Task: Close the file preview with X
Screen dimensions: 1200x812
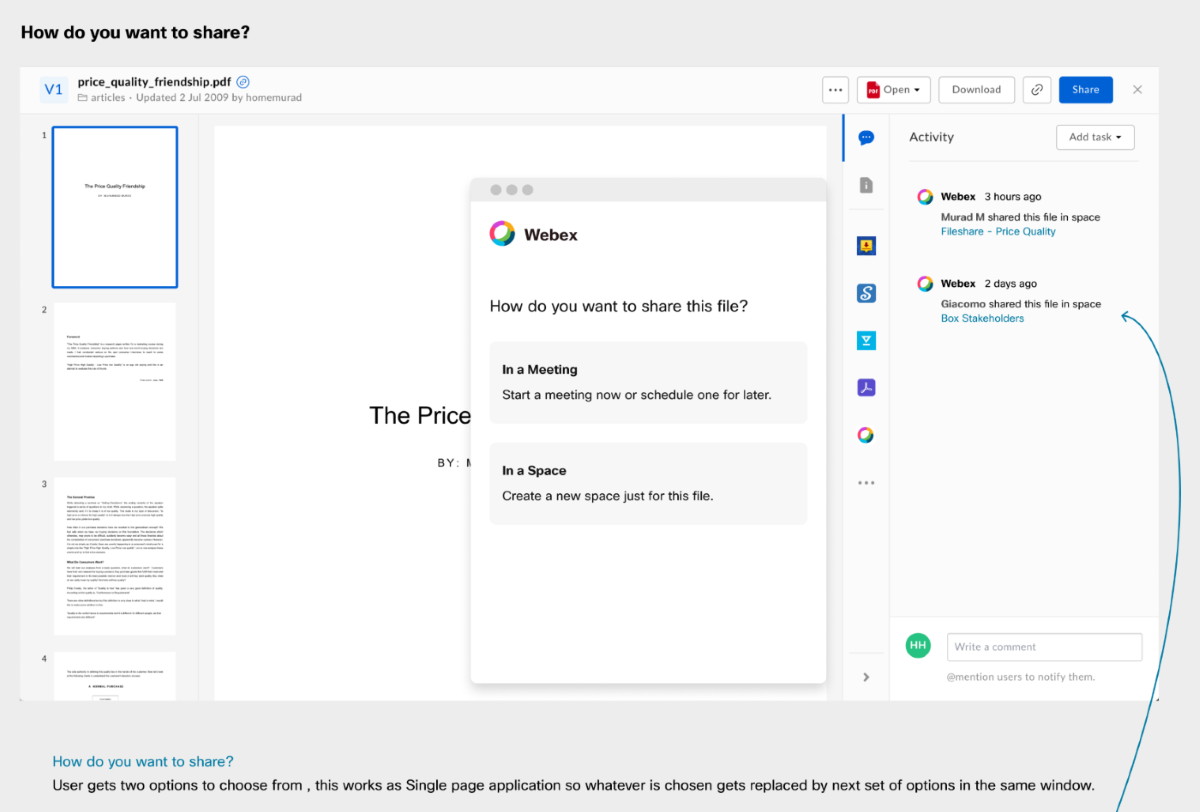Action: [x=1137, y=90]
